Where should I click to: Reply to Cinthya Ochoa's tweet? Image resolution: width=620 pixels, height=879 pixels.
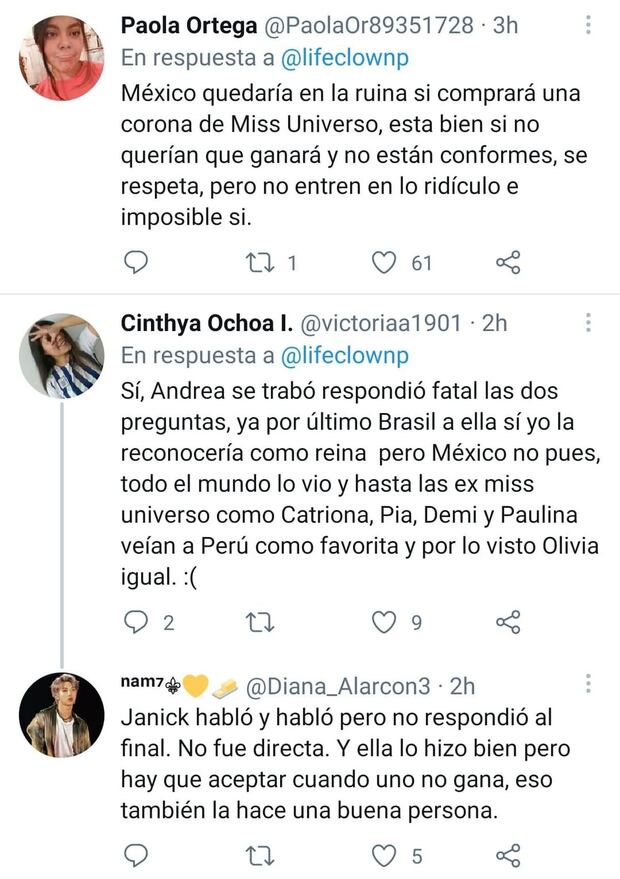pos(135,622)
